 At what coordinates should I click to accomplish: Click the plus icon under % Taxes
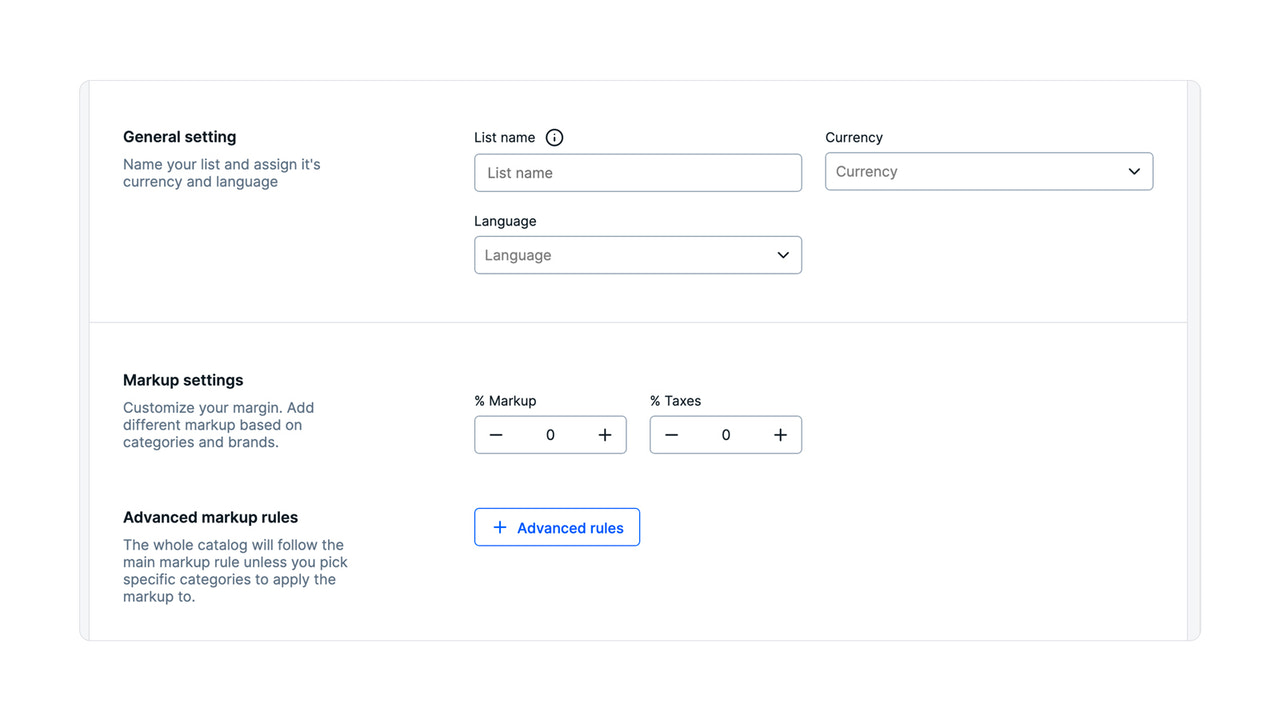coord(780,434)
